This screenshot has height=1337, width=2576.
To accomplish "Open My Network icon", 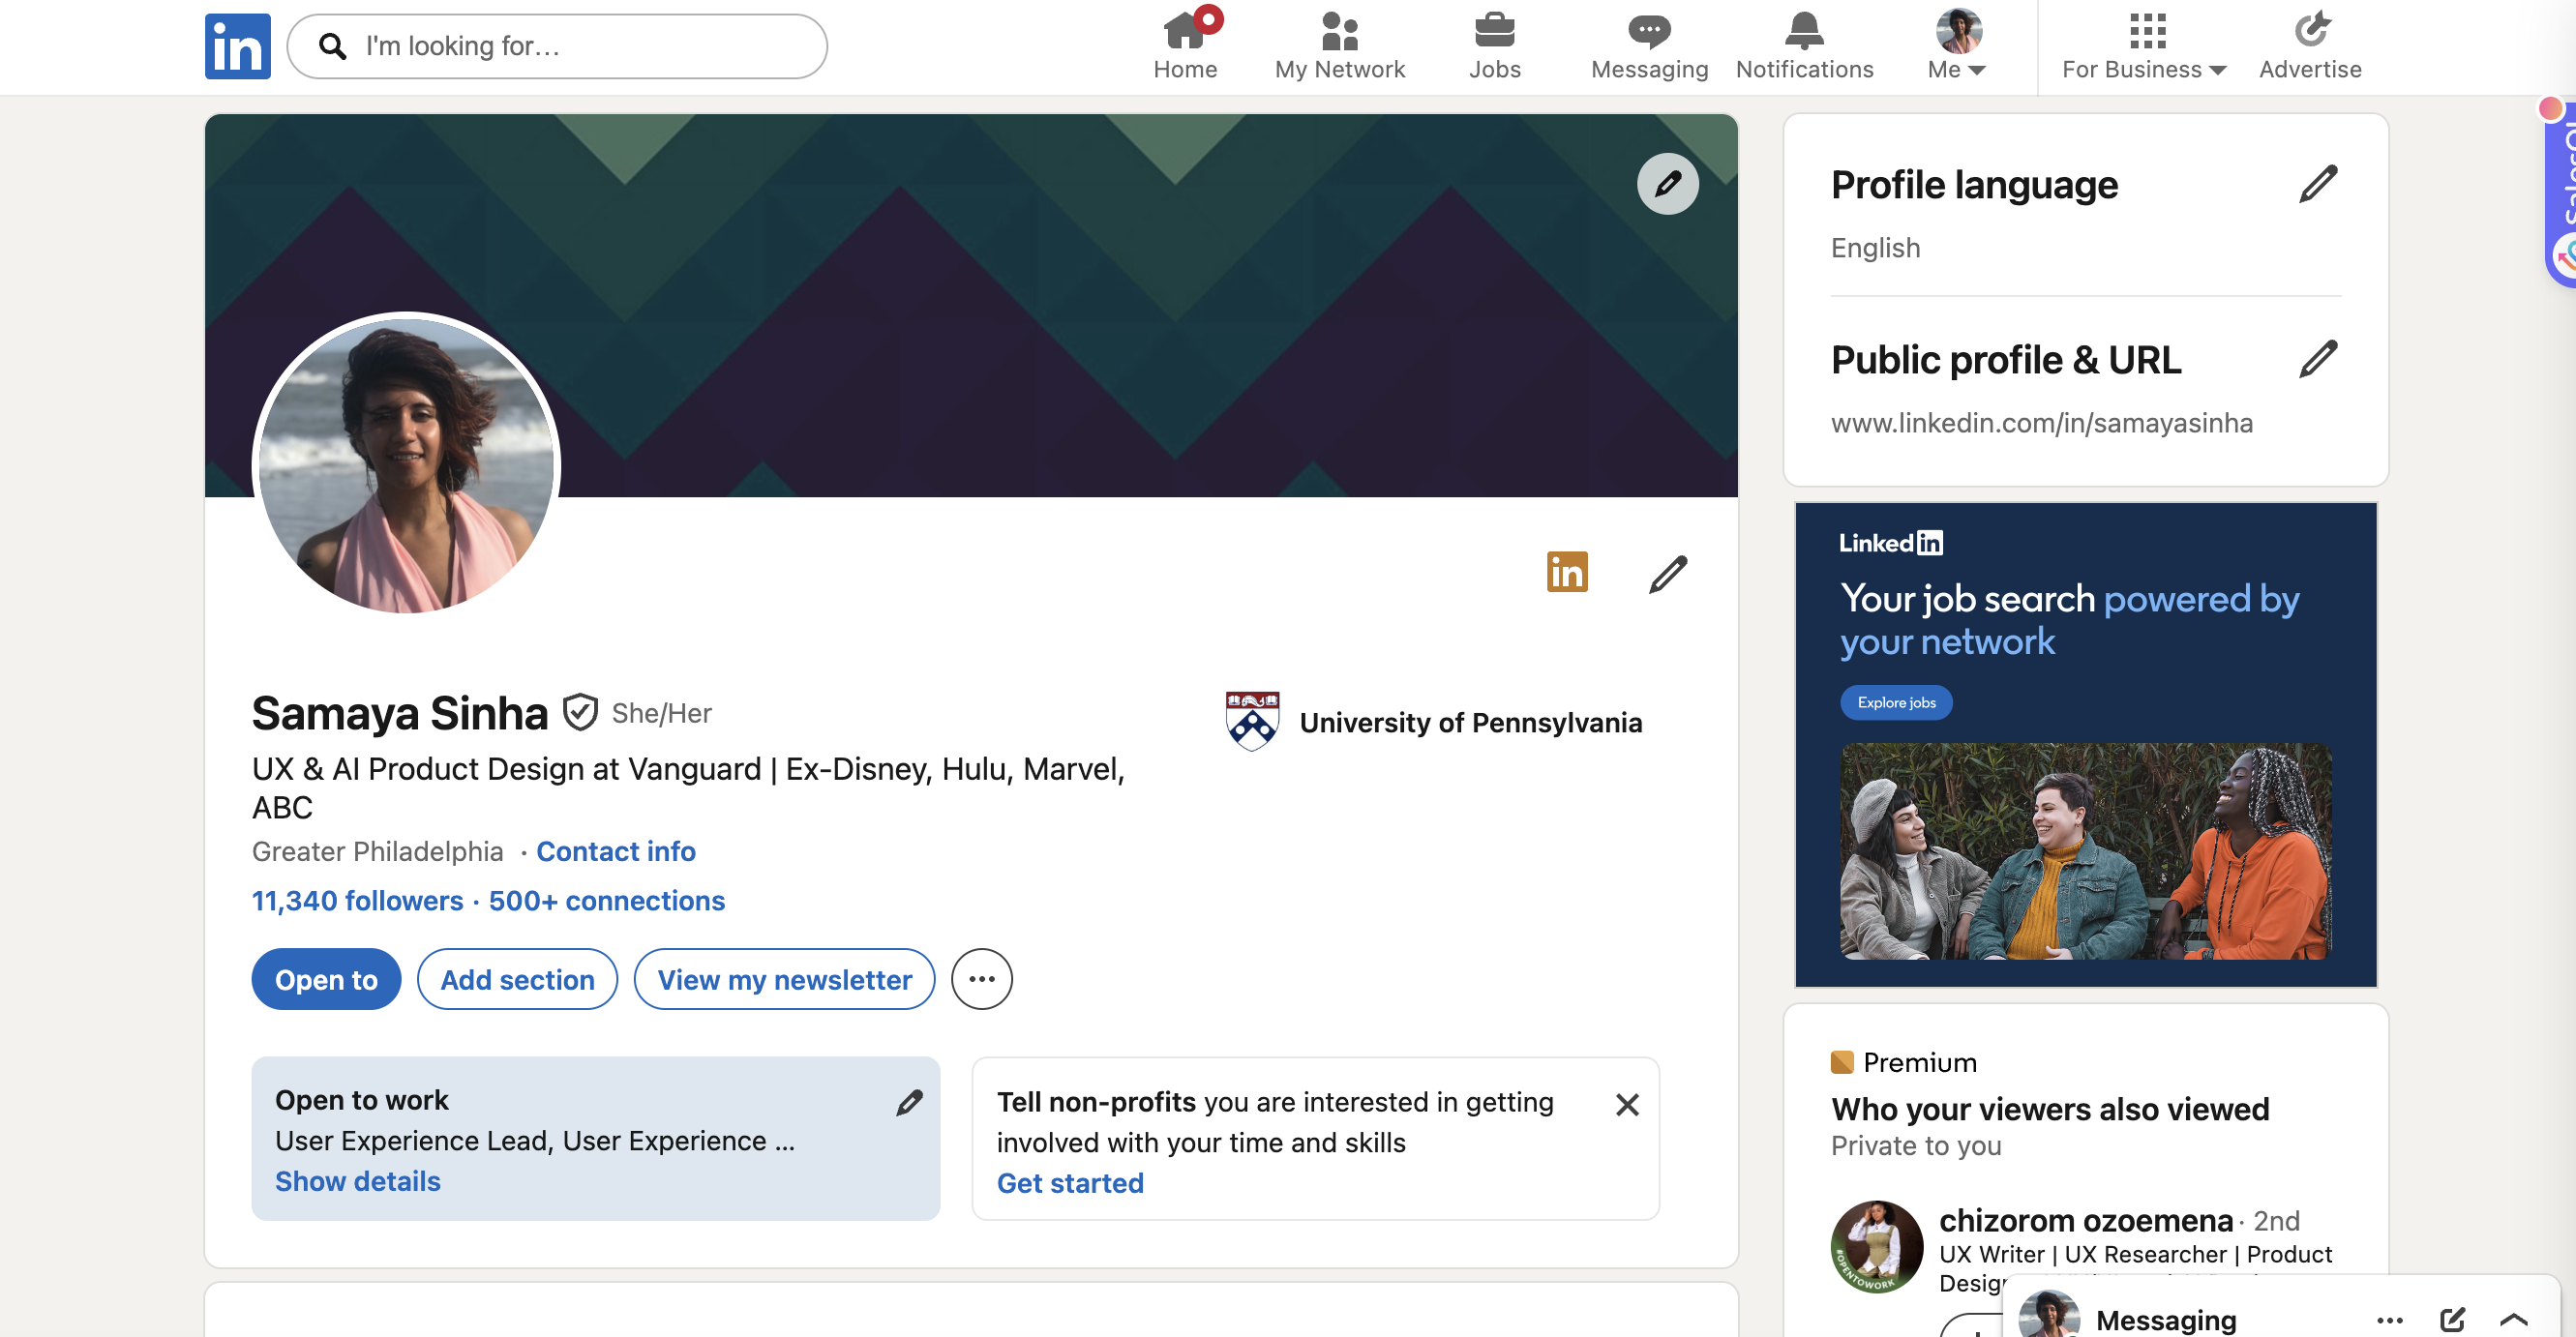I will 1339,31.
